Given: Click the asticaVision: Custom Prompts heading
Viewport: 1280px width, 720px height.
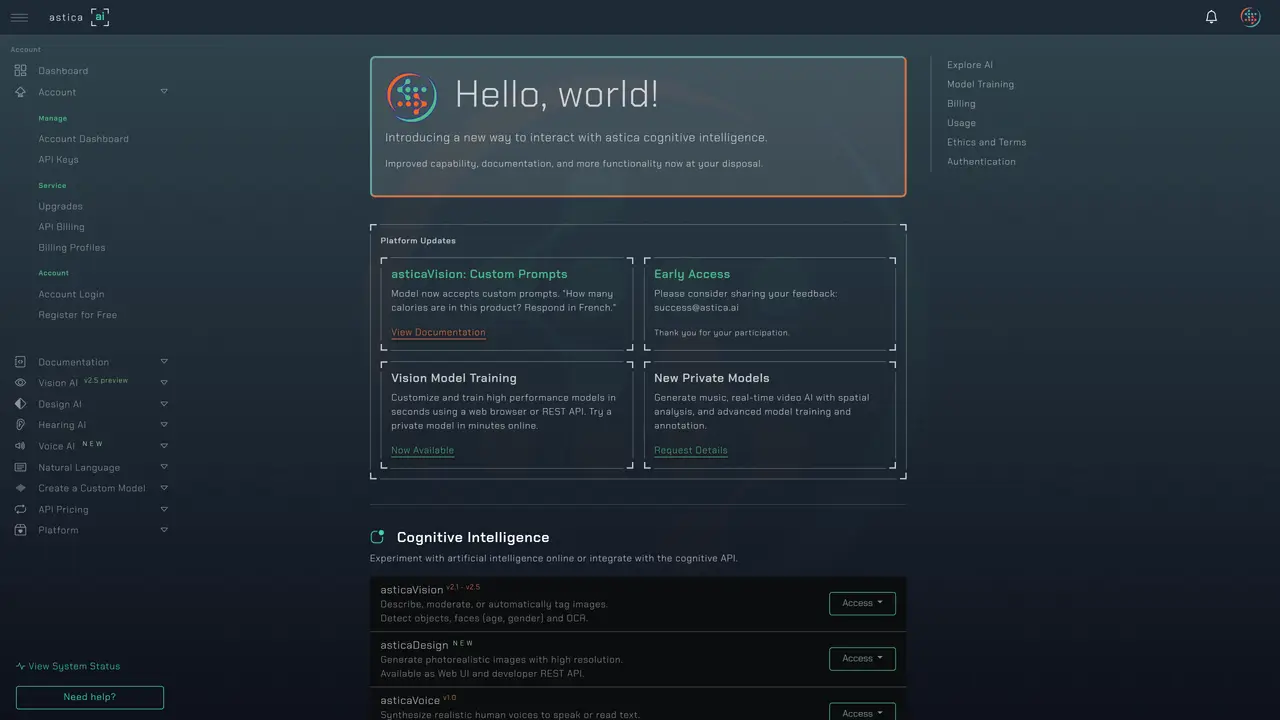Looking at the screenshot, I should coord(479,274).
